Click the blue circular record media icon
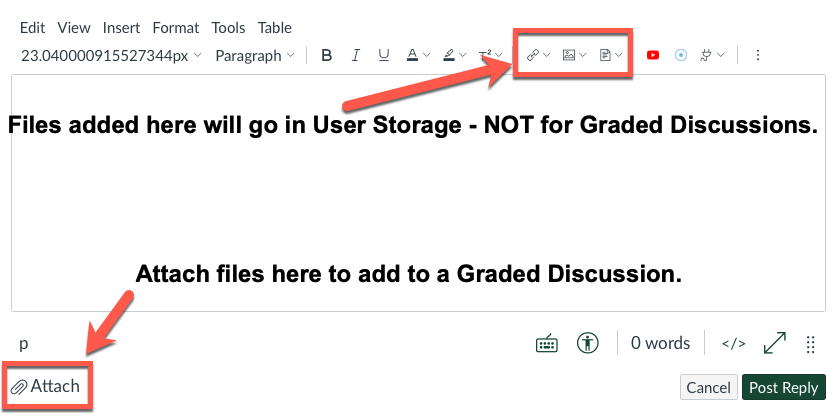Screen dimensions: 838x413 coord(680,55)
